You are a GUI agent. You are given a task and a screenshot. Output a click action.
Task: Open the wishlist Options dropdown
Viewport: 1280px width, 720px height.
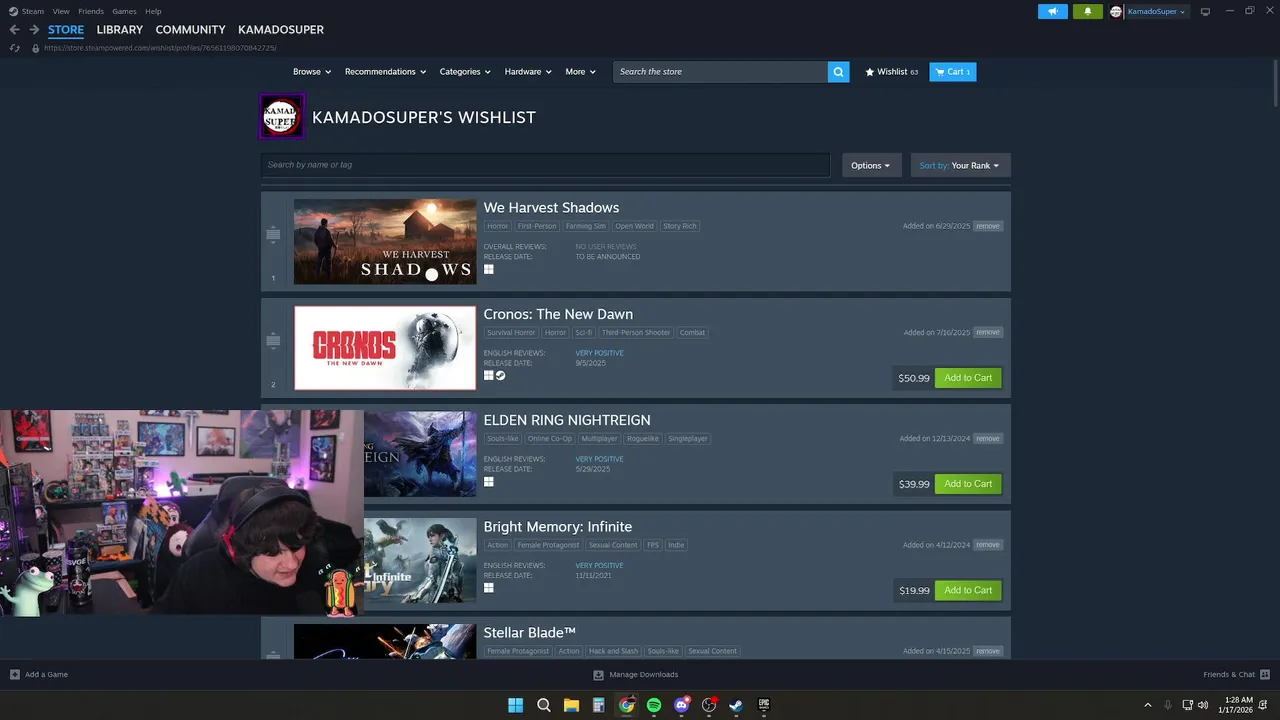(871, 165)
